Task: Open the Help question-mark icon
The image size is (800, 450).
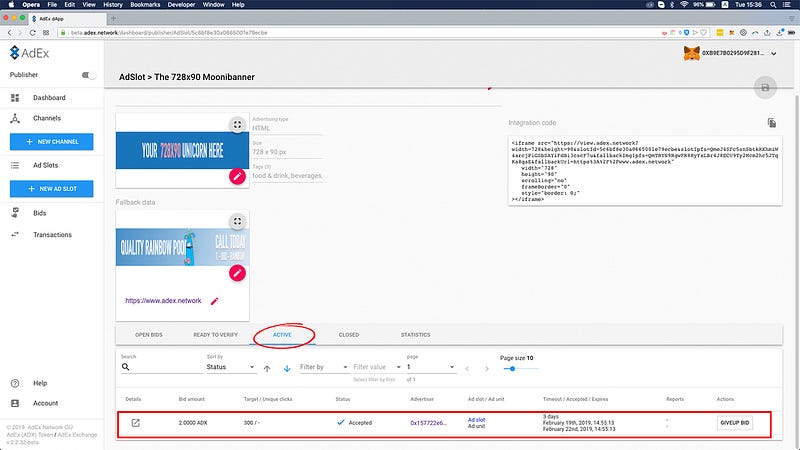Action: (x=15, y=383)
